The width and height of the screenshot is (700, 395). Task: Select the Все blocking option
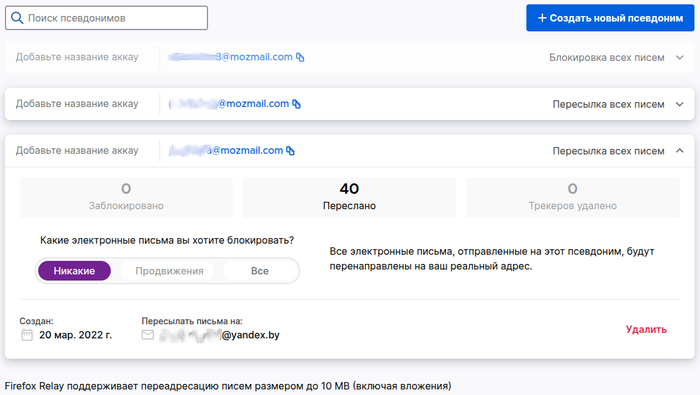point(260,271)
